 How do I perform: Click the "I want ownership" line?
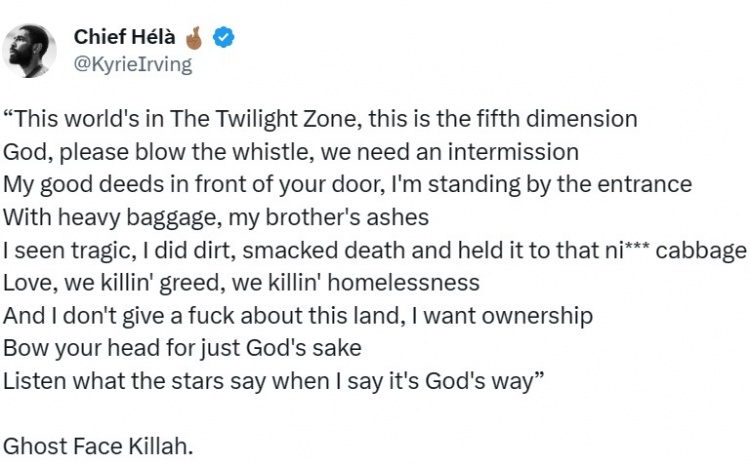(x=298, y=316)
